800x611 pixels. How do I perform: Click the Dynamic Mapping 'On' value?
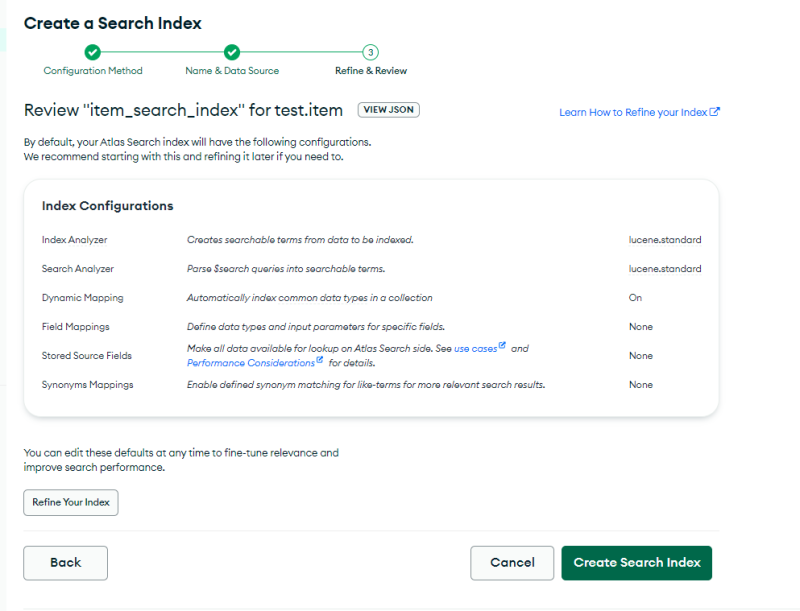tap(635, 298)
